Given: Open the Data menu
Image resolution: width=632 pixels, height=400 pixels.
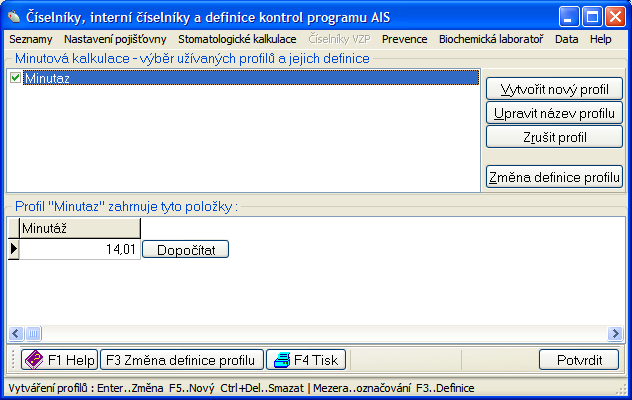Looking at the screenshot, I should coord(566,39).
